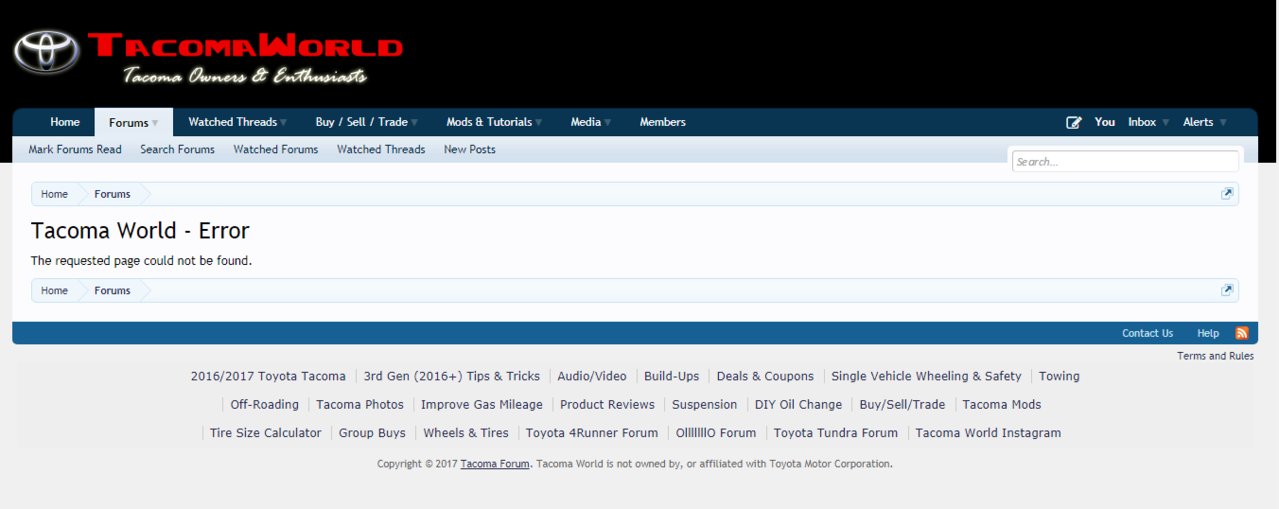The image size is (1279, 509).
Task: Click the RSS feed icon in the footer
Action: pos(1242,333)
